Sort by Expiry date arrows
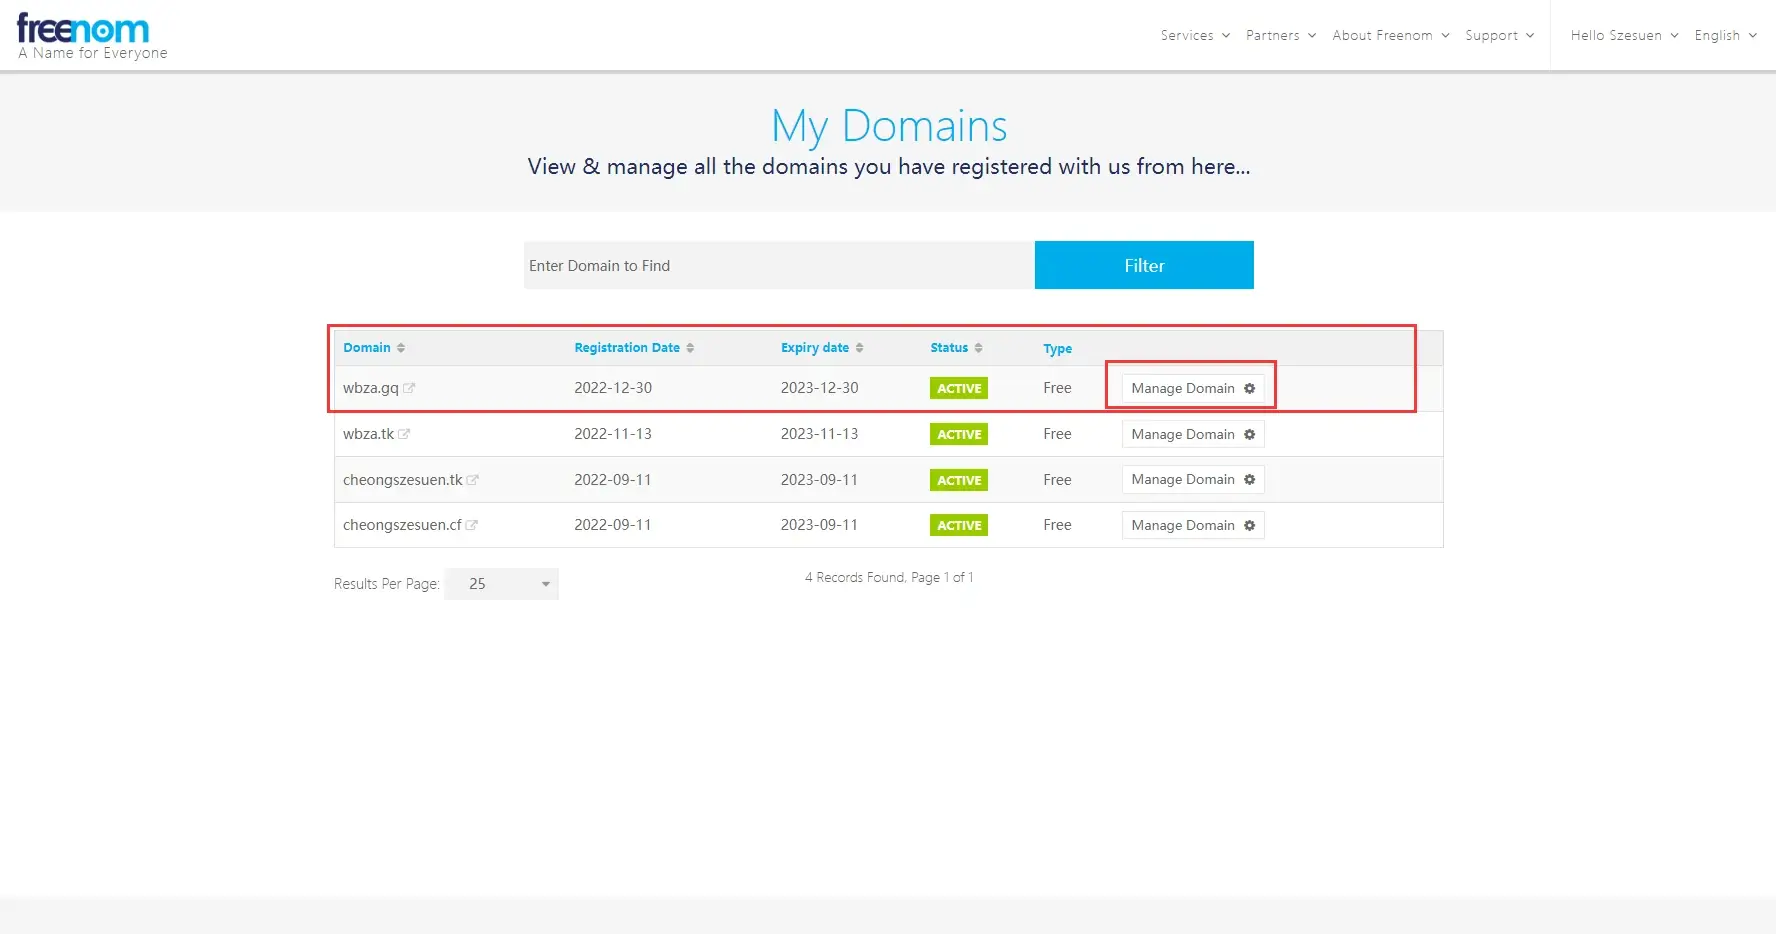The width and height of the screenshot is (1776, 934). click(859, 348)
